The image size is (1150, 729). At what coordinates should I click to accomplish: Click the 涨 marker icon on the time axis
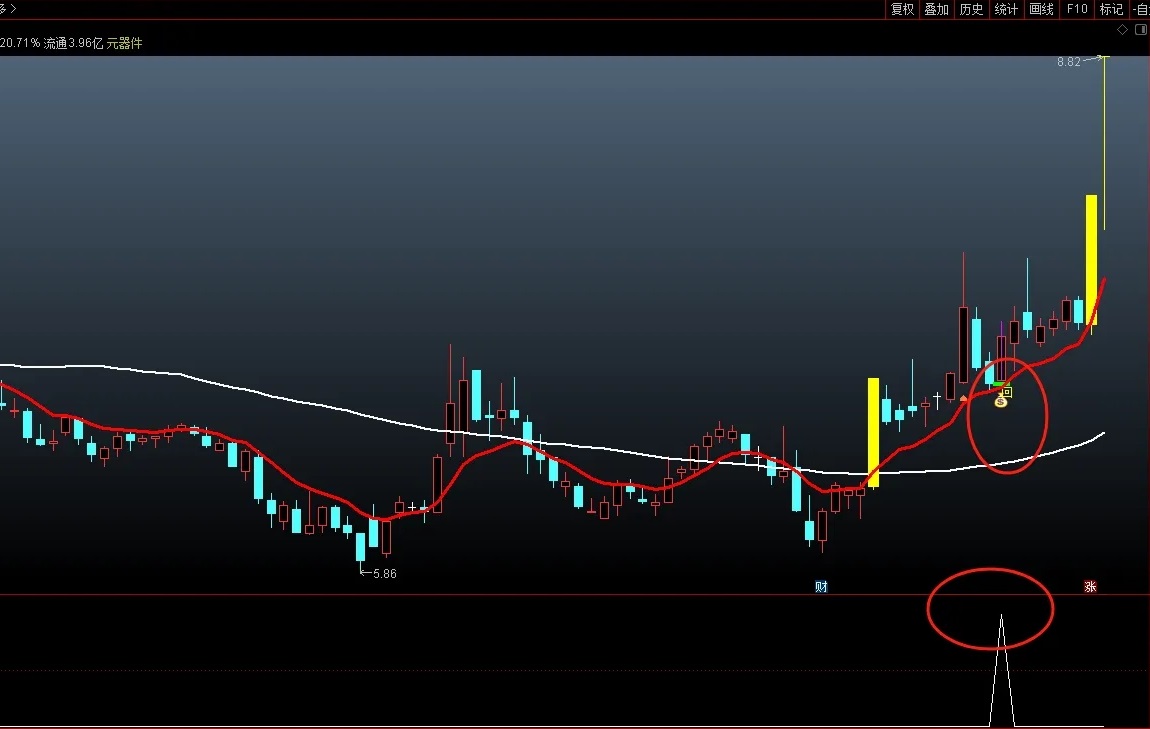(x=1090, y=587)
